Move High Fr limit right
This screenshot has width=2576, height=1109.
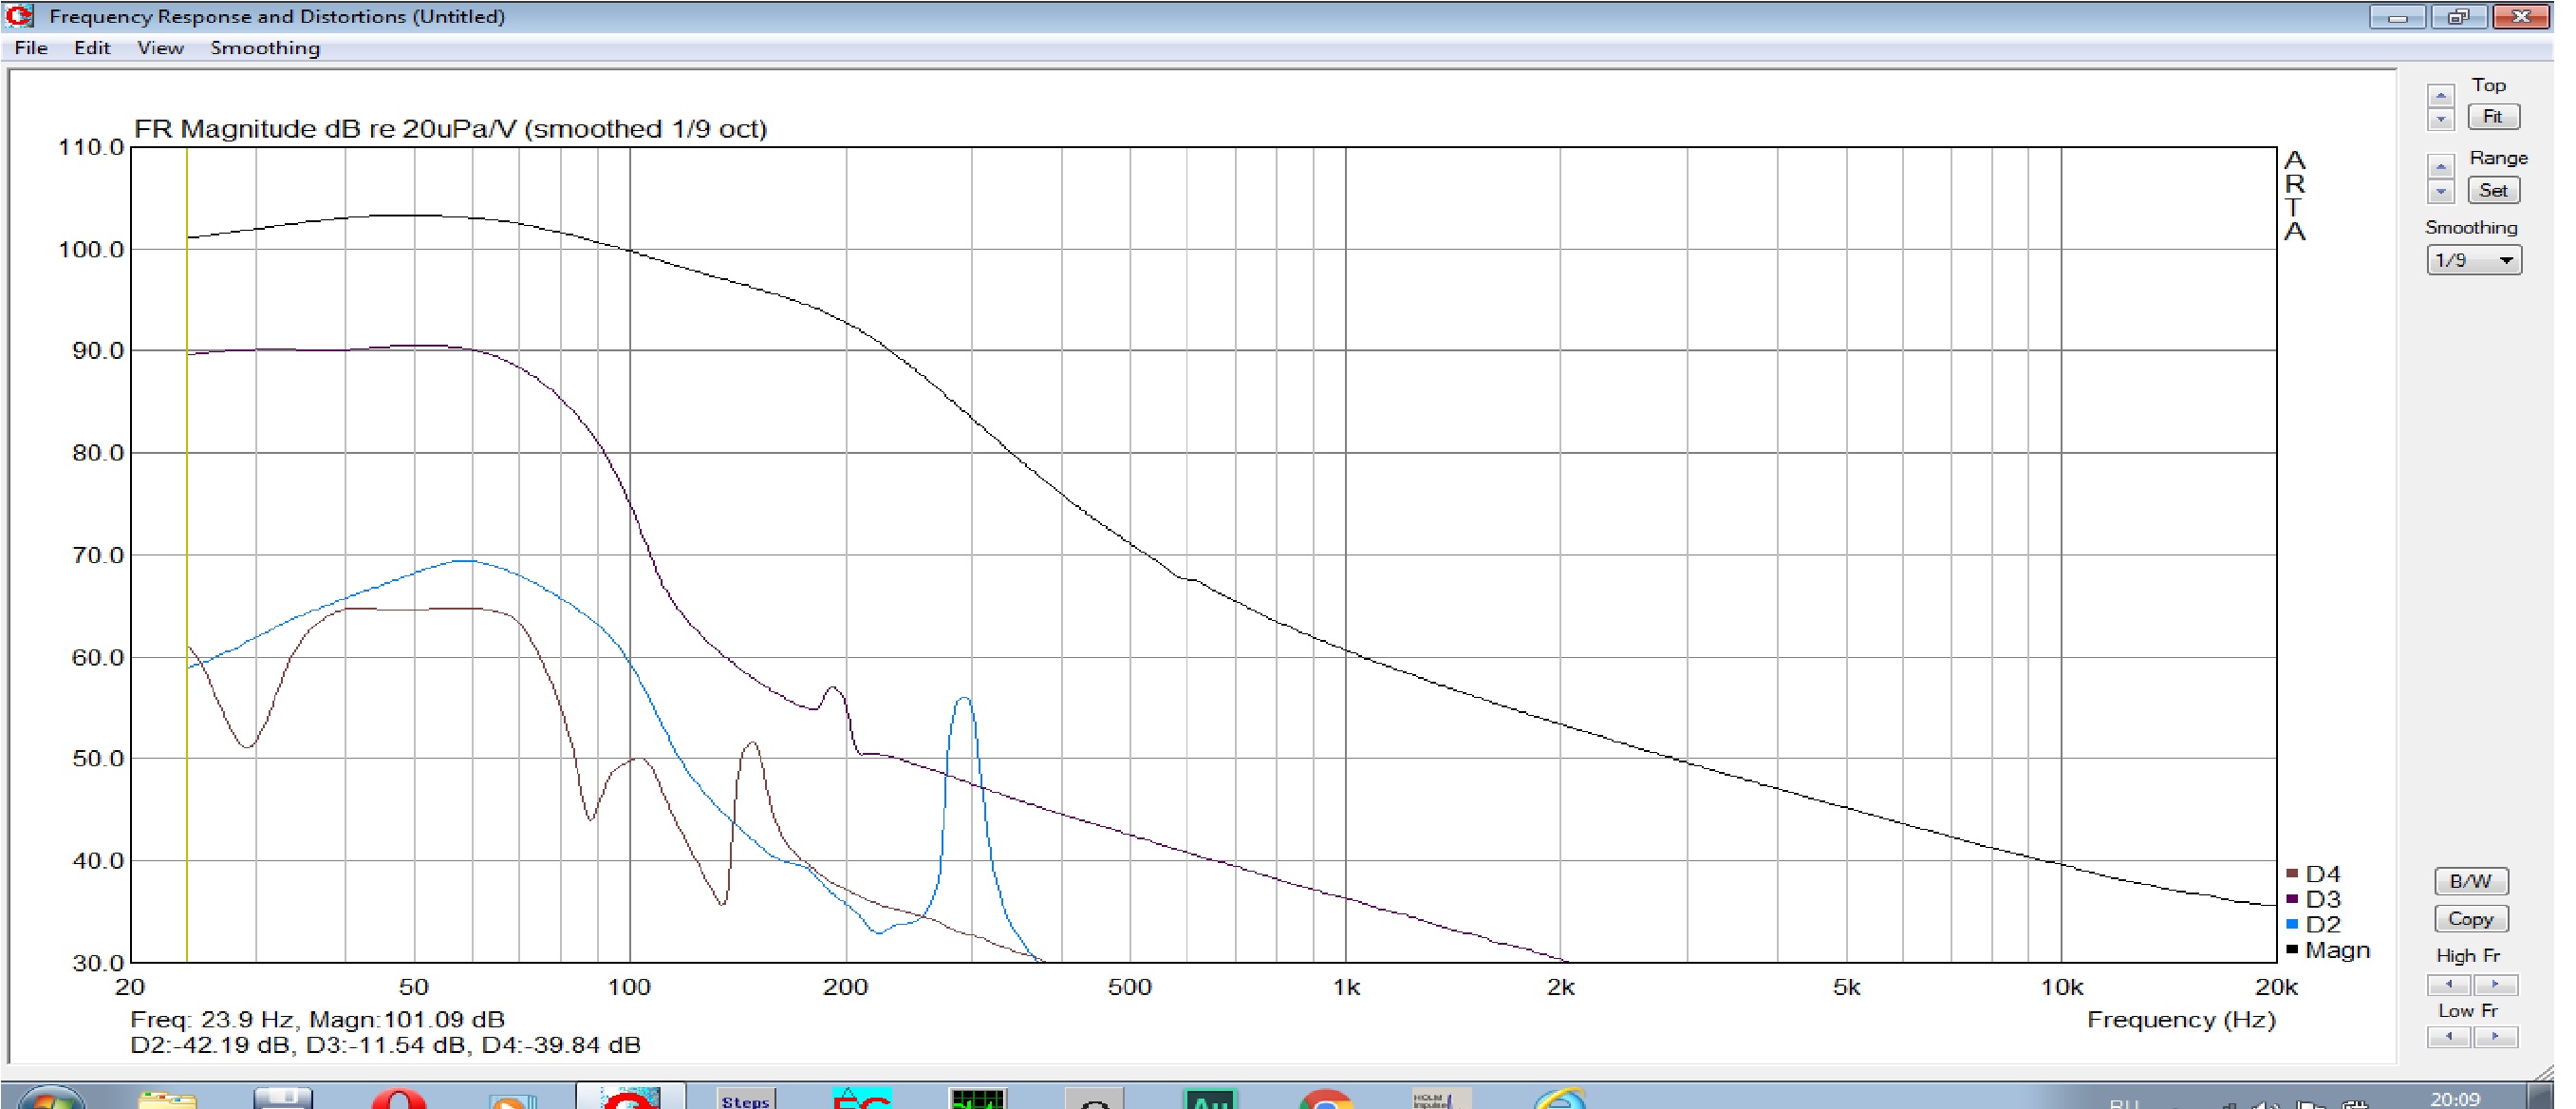tap(2495, 984)
